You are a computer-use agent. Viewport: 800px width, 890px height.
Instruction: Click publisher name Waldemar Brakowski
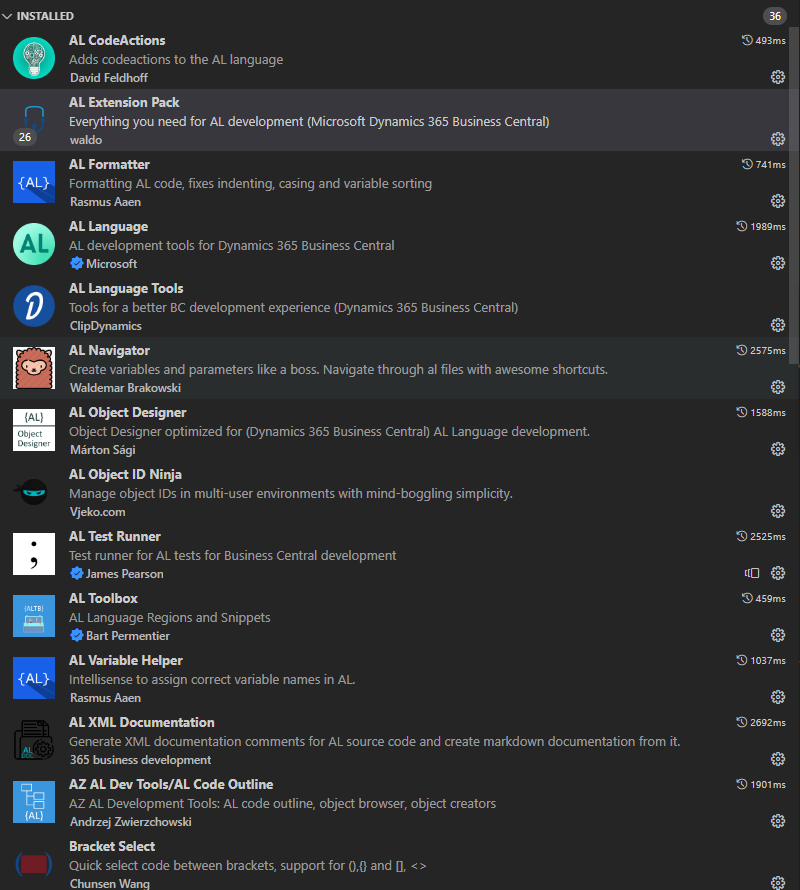coord(125,388)
